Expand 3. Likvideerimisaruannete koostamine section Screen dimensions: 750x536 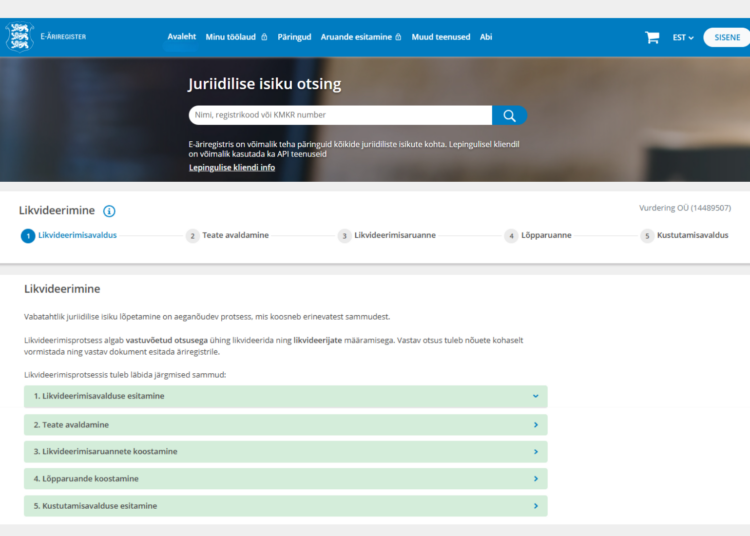(x=286, y=451)
